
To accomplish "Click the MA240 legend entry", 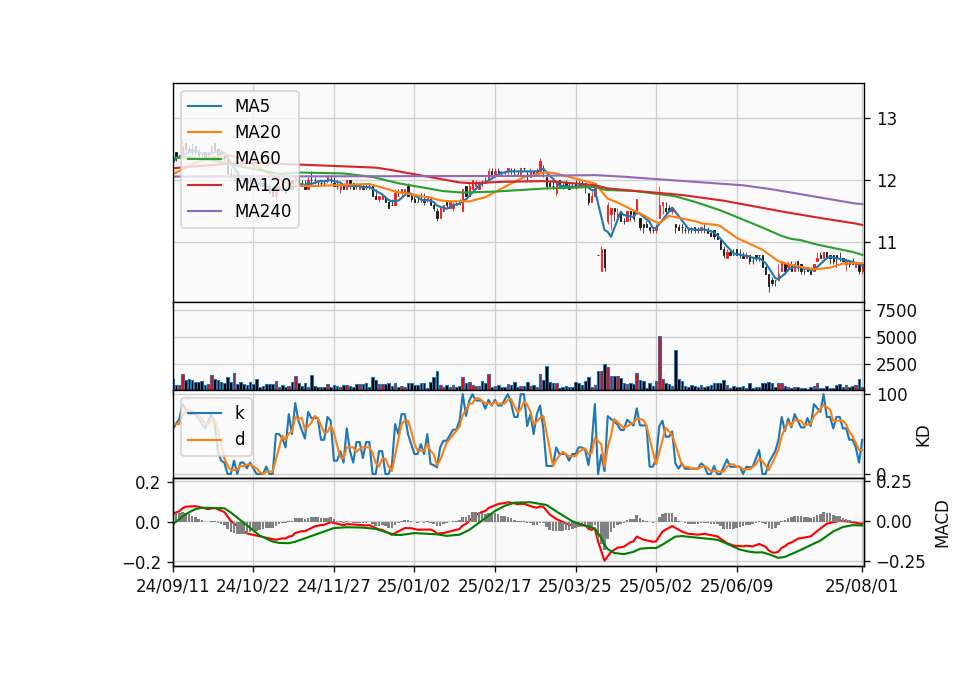I will tap(239, 211).
